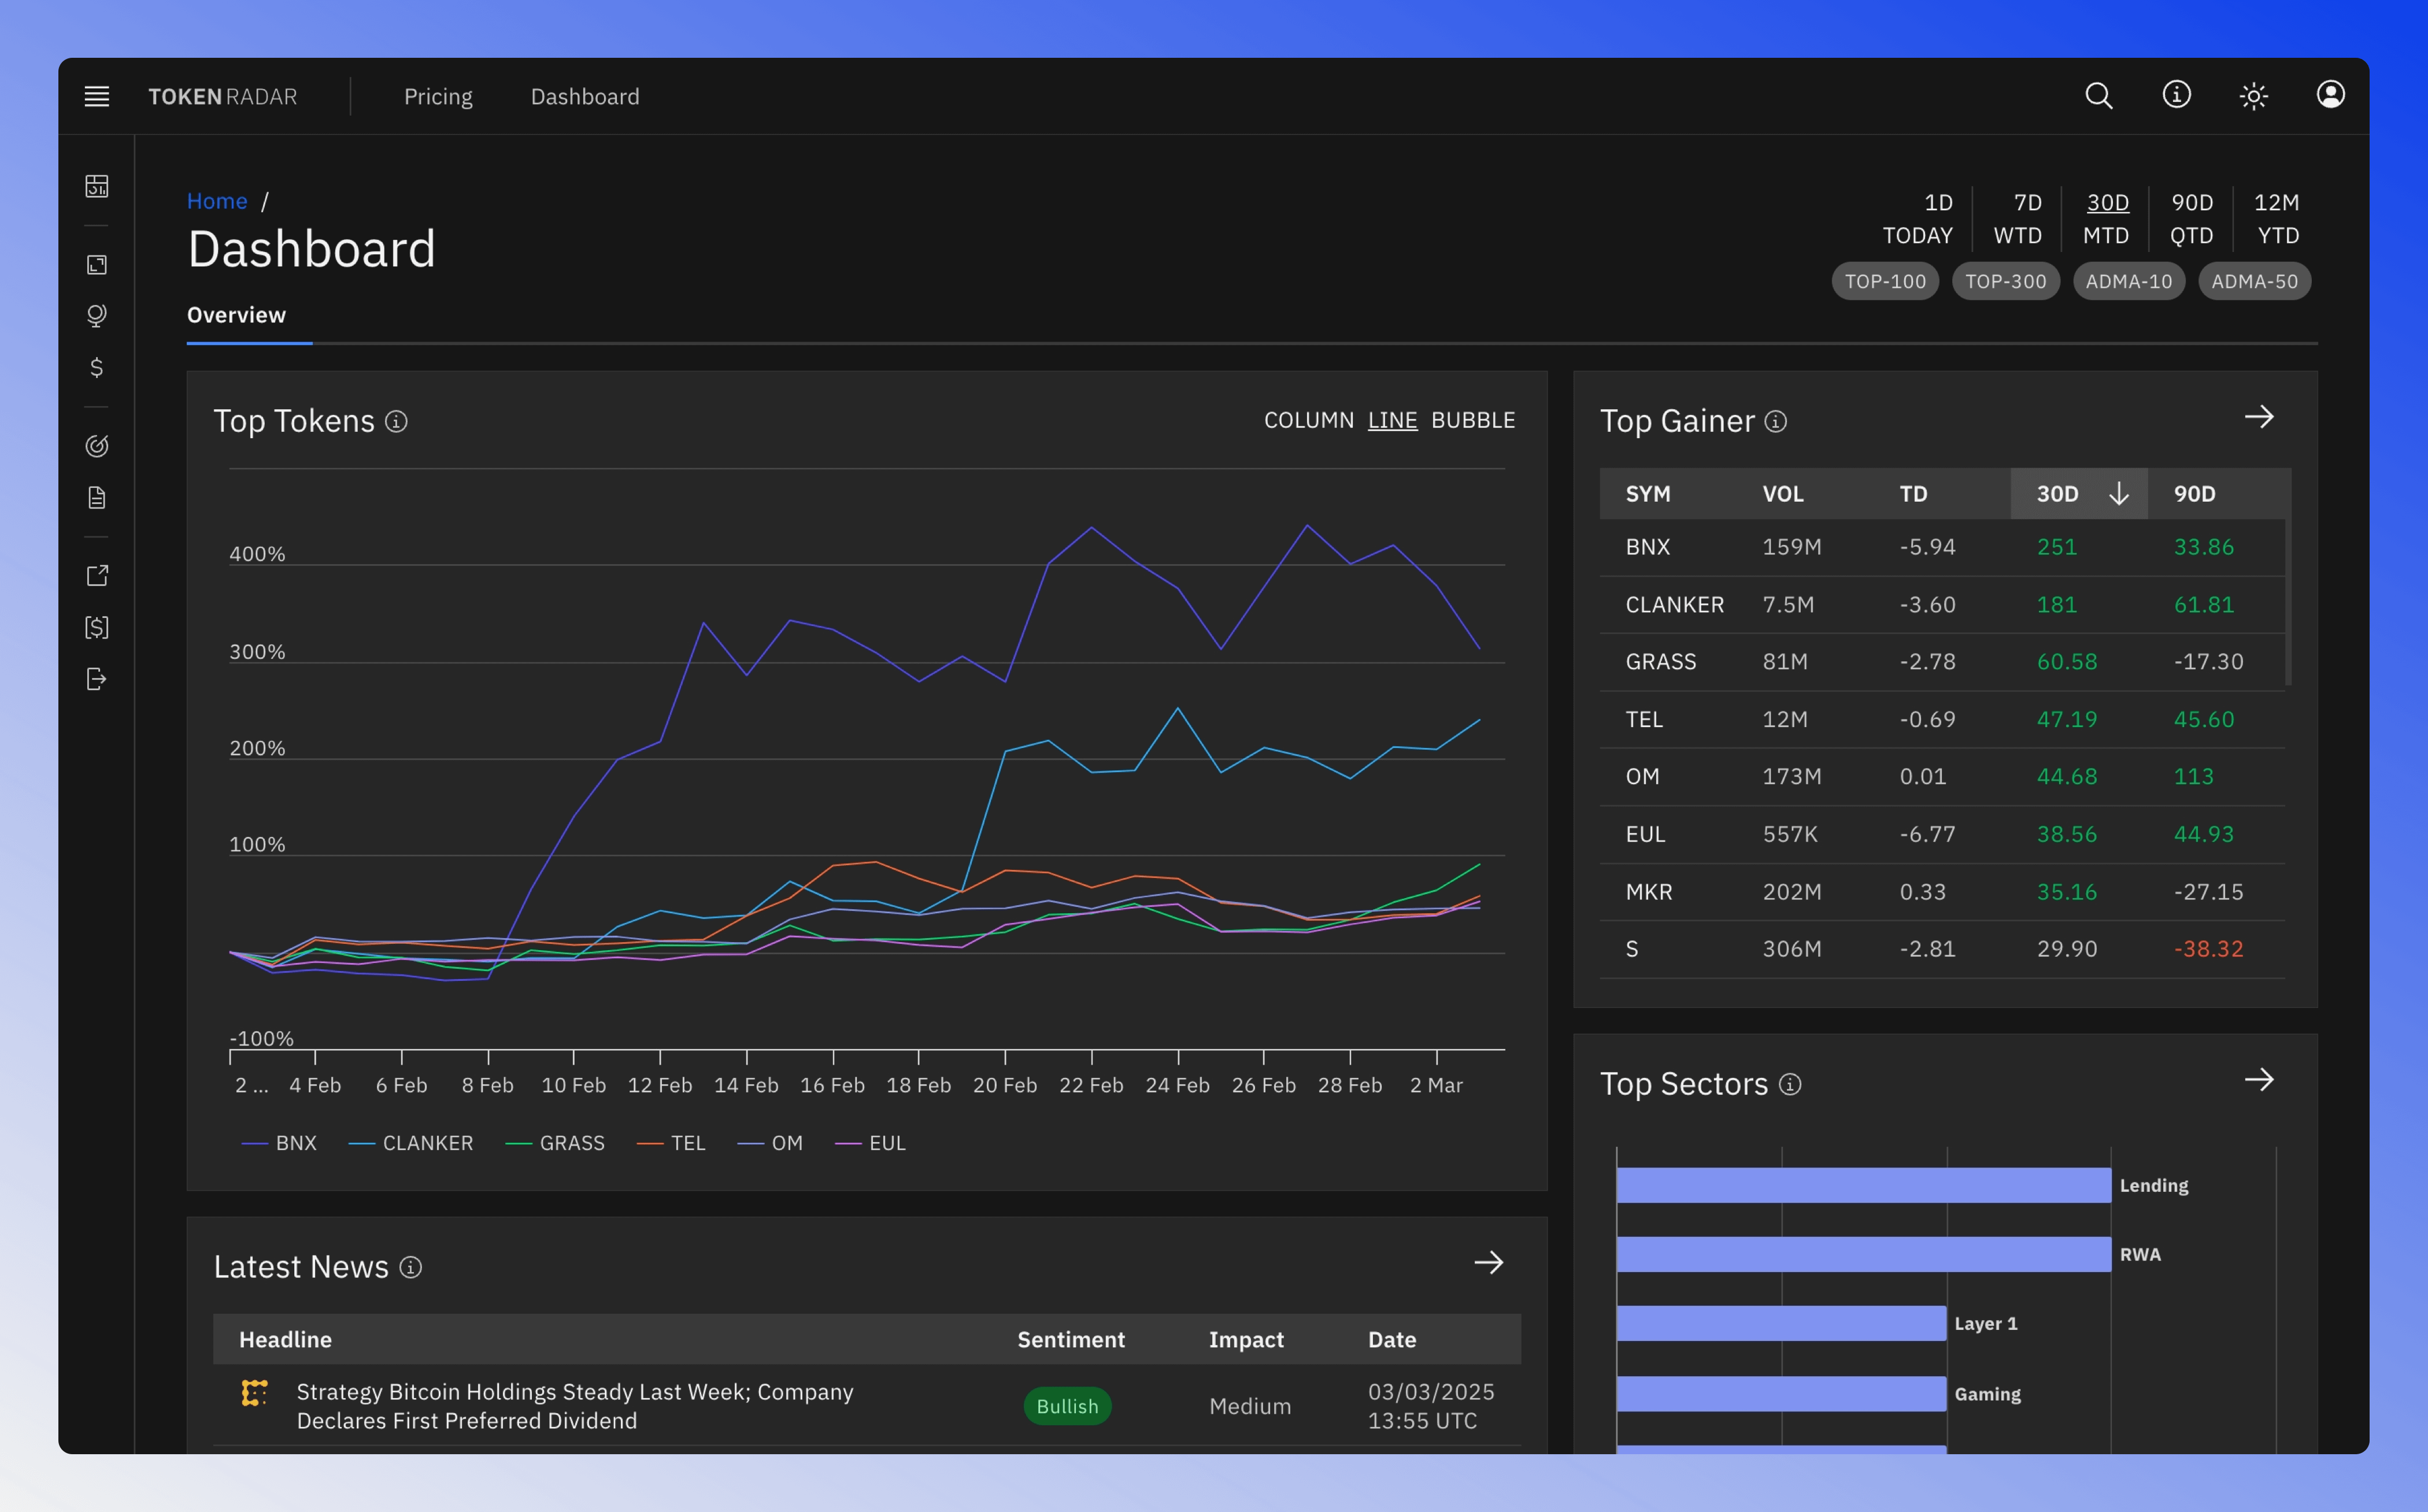Viewport: 2428px width, 1512px height.
Task: Toggle BNX series in chart legend
Action: coord(279,1143)
